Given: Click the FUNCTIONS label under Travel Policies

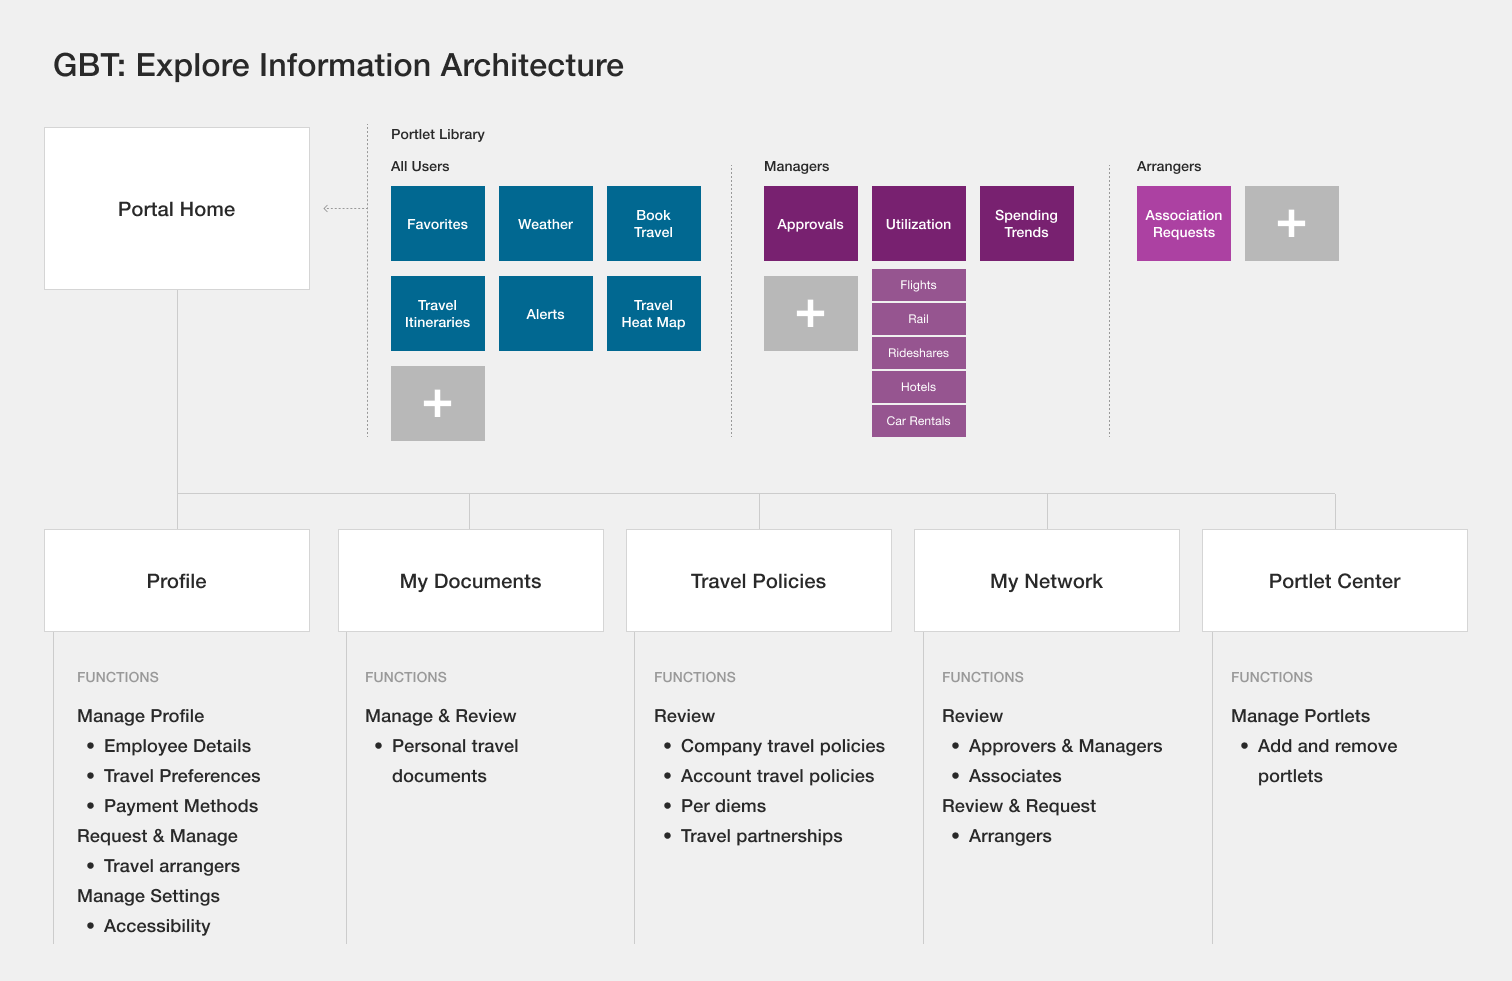Looking at the screenshot, I should click(695, 677).
